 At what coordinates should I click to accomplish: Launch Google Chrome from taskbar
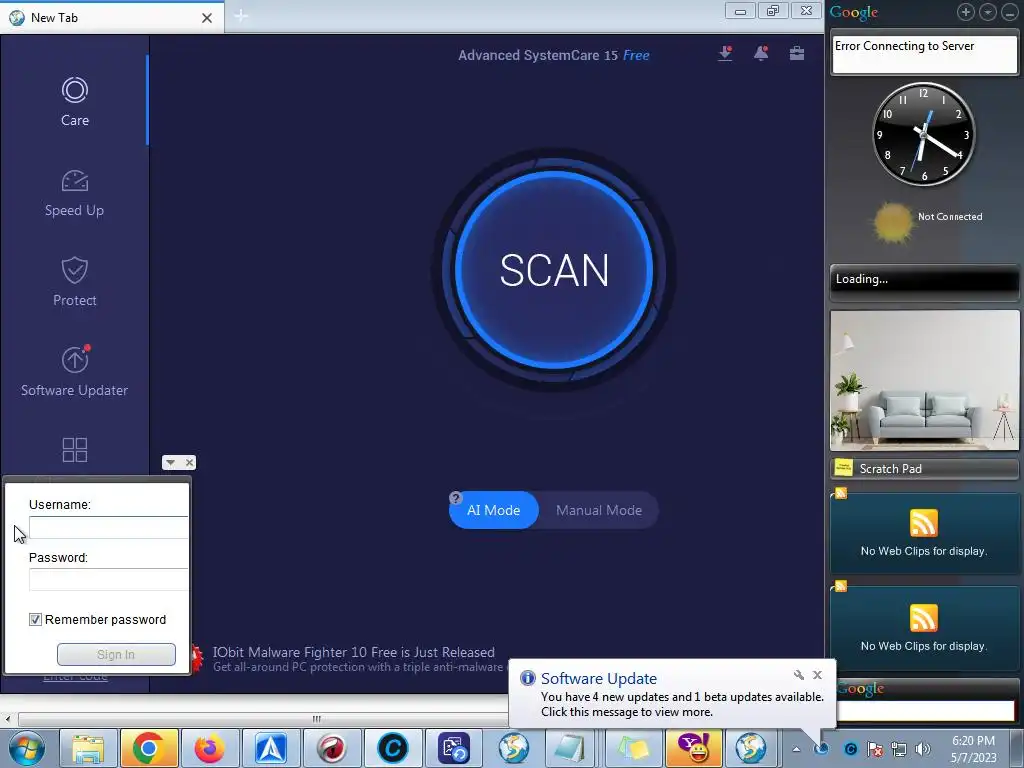pyautogui.click(x=149, y=748)
